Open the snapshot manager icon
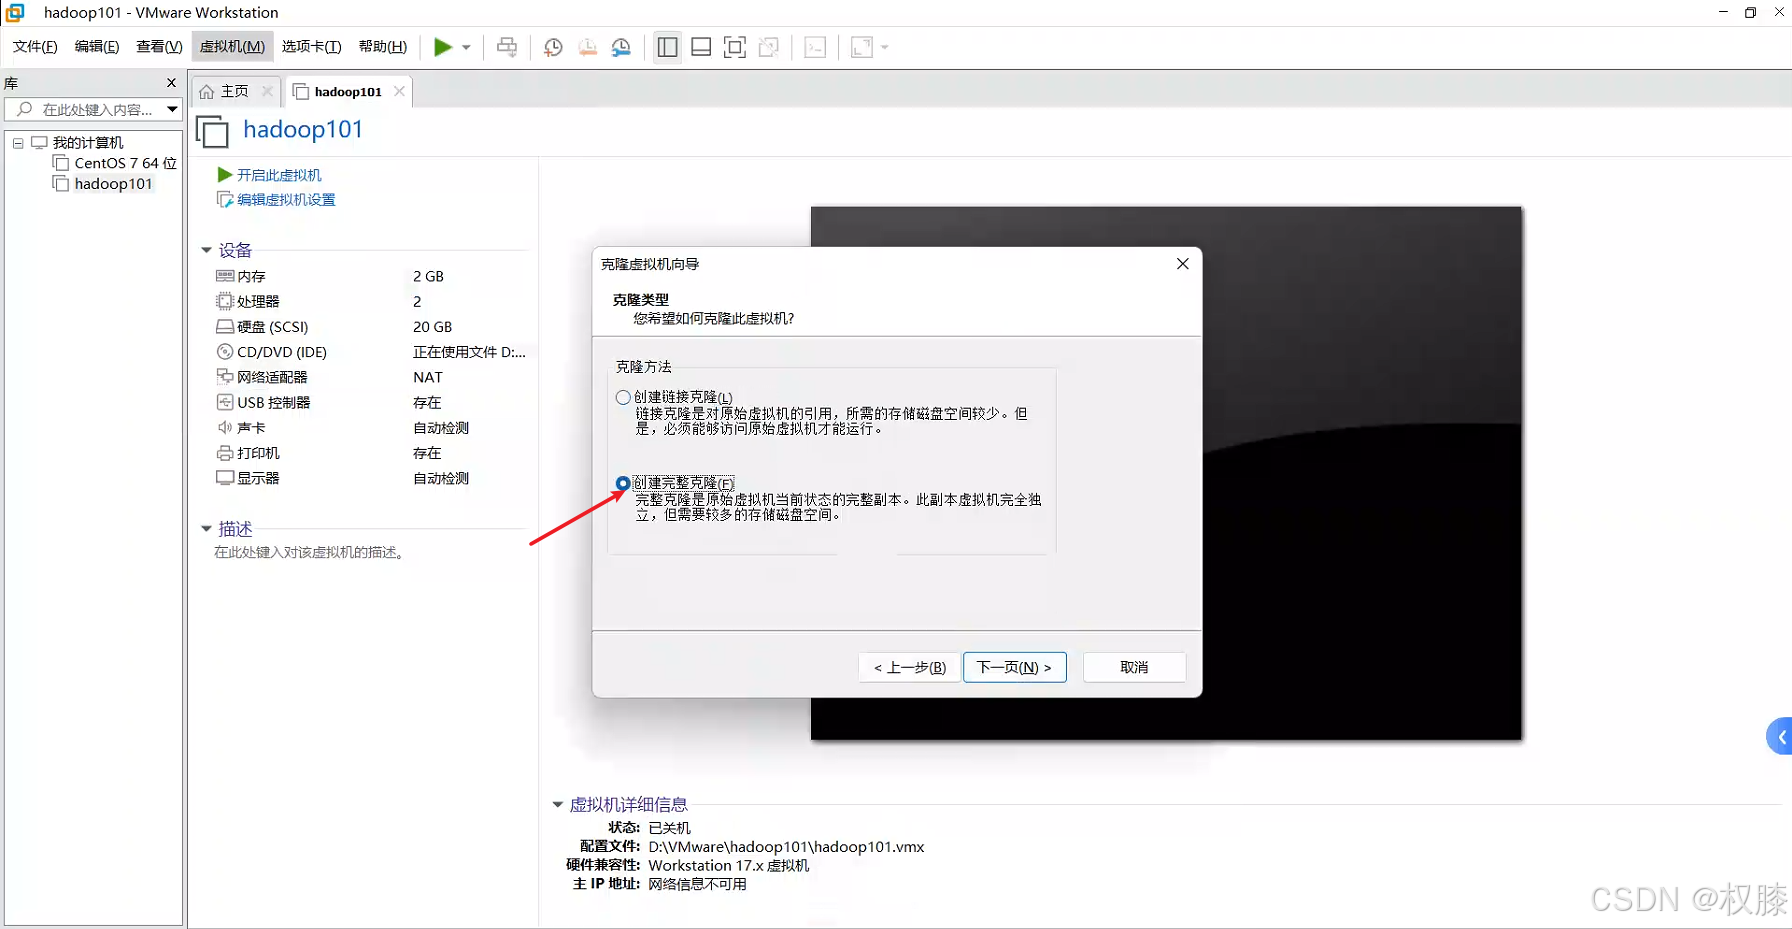1792x929 pixels. click(621, 47)
